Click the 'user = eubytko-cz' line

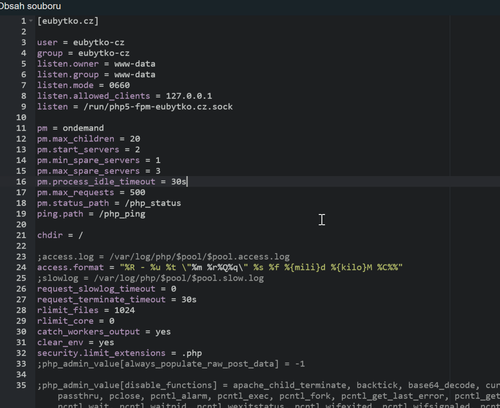coord(81,43)
